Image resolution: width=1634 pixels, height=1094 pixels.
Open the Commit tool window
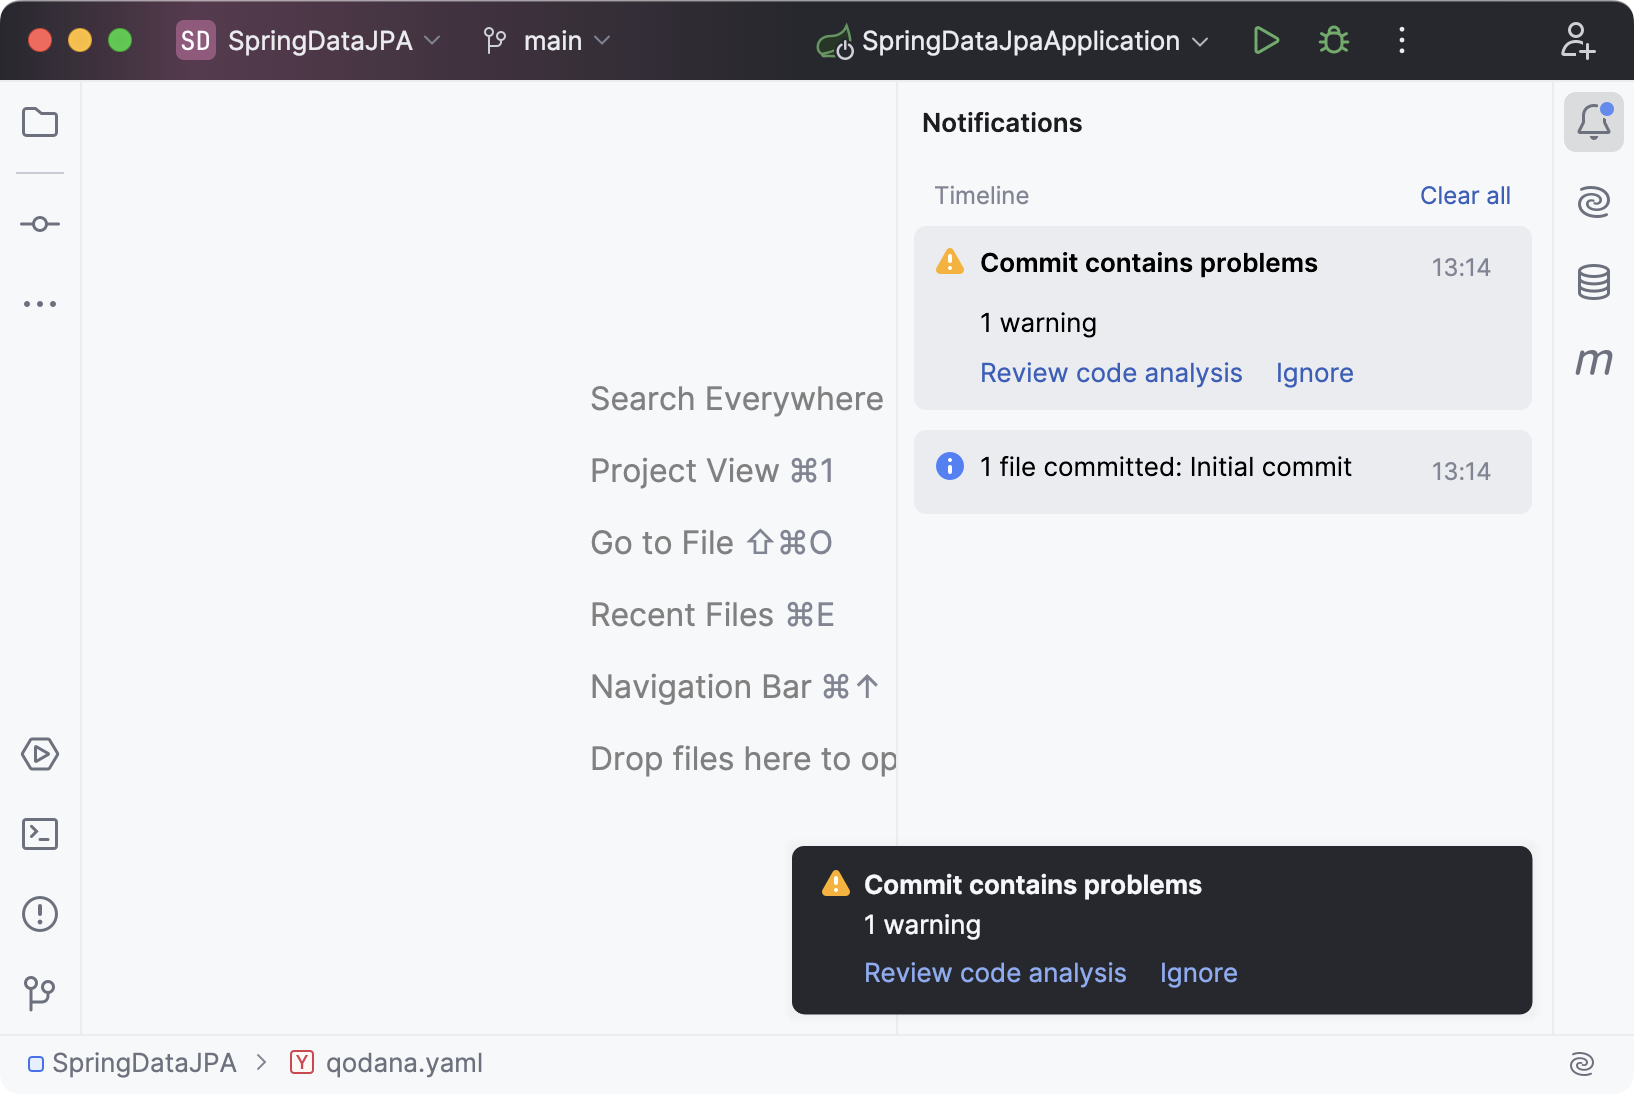click(x=40, y=224)
